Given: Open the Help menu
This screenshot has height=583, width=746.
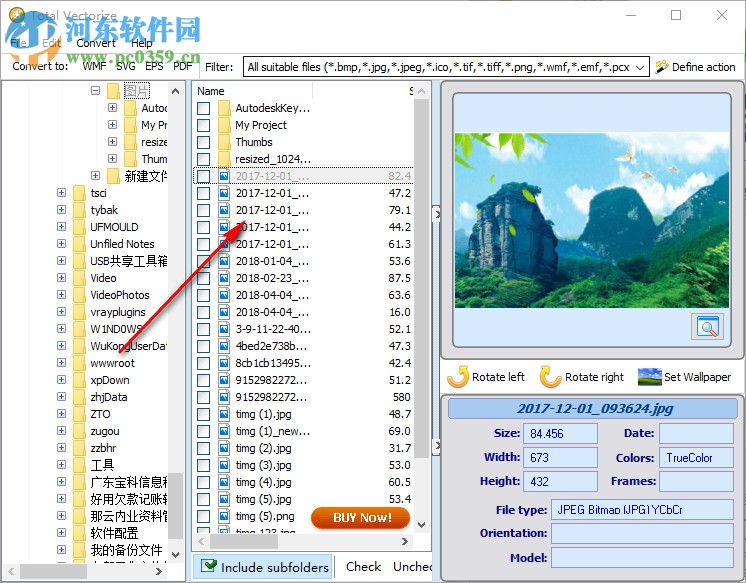Looking at the screenshot, I should 141,43.
